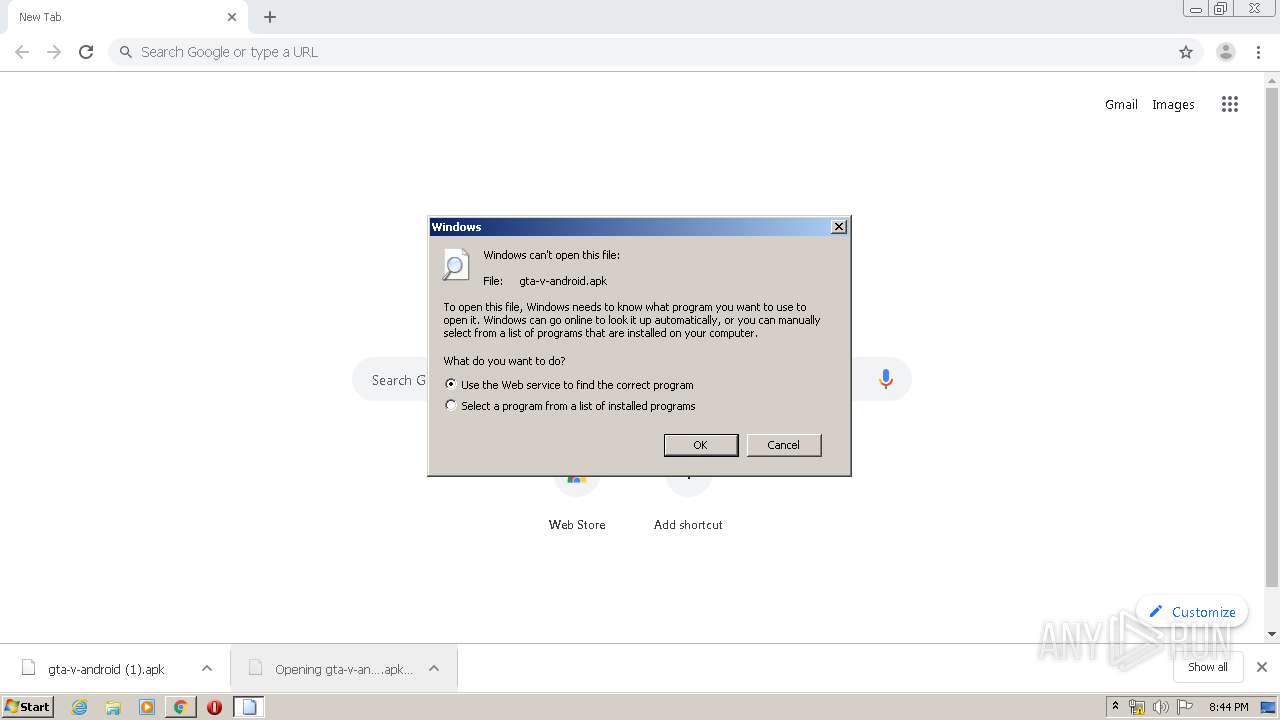Switch to Chrome in the taskbar
Image resolution: width=1280 pixels, height=720 pixels.
click(180, 707)
